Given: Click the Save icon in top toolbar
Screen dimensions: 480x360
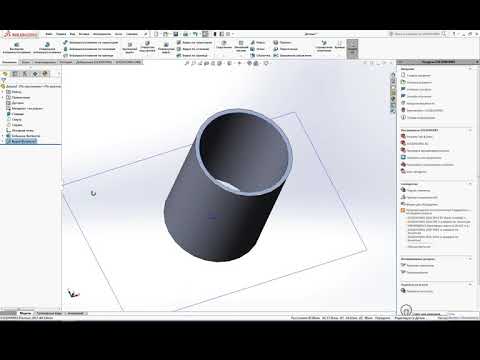Looking at the screenshot, I should [x=176, y=34].
